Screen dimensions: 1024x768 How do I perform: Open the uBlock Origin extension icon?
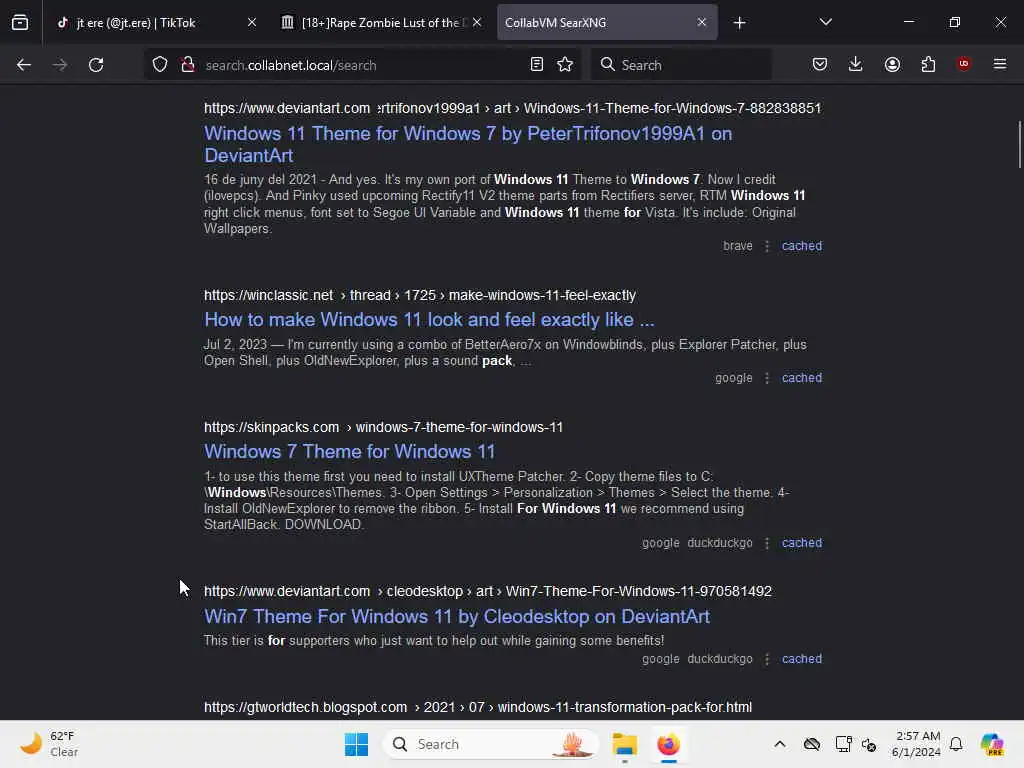(963, 63)
